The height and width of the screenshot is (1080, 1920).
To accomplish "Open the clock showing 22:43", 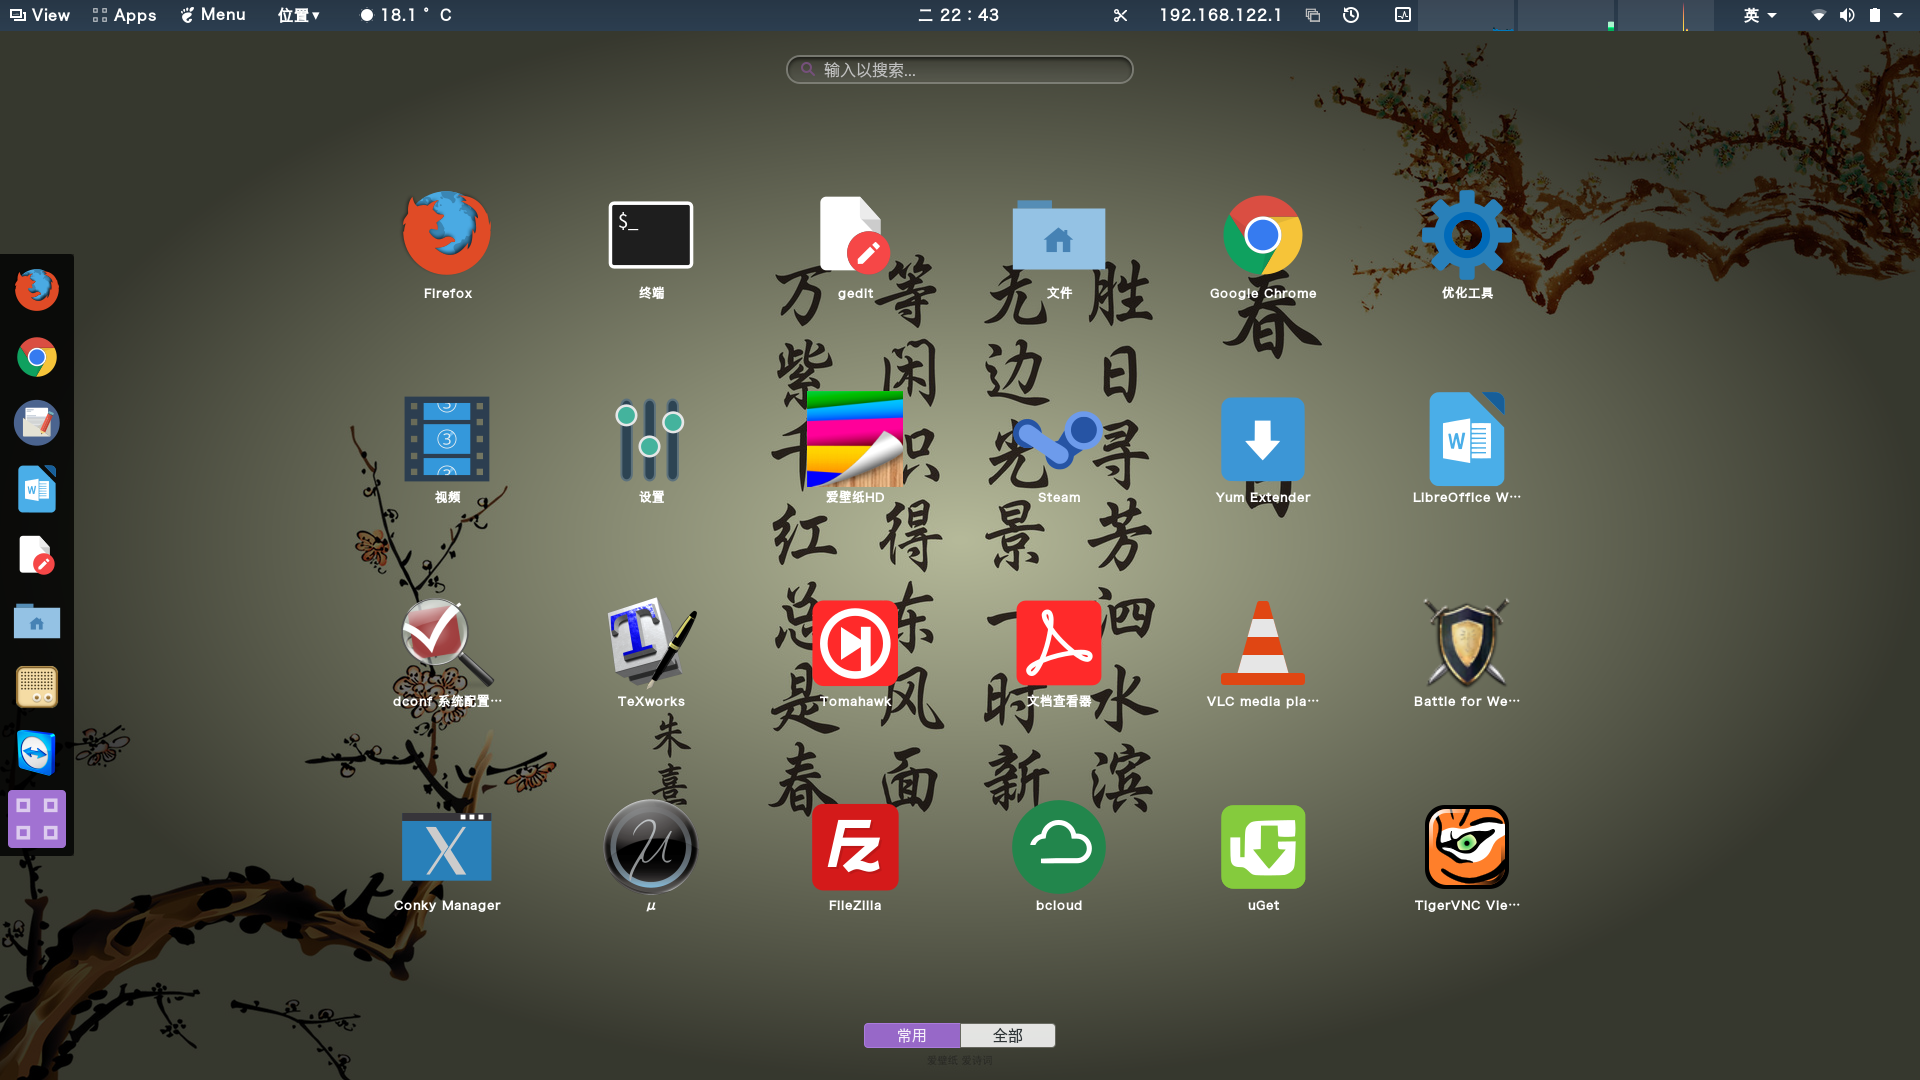I will point(959,15).
